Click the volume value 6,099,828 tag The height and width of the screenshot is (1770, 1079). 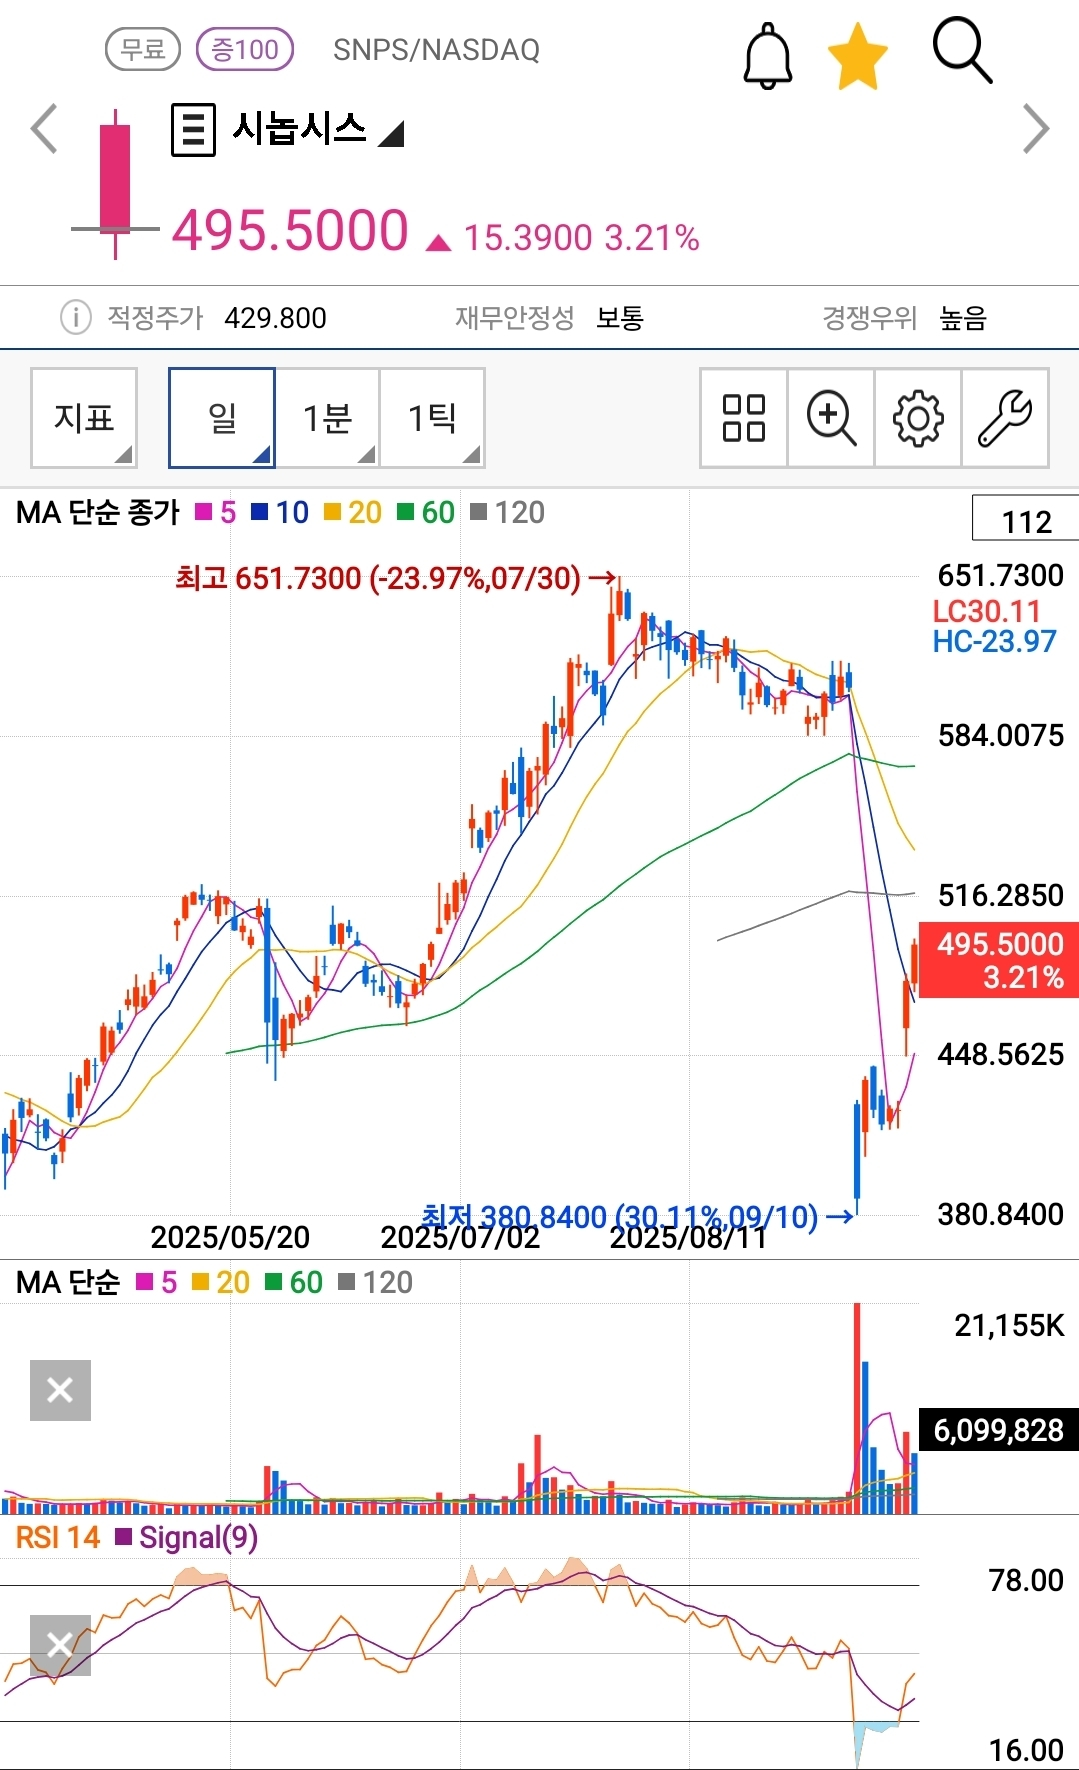click(x=999, y=1430)
